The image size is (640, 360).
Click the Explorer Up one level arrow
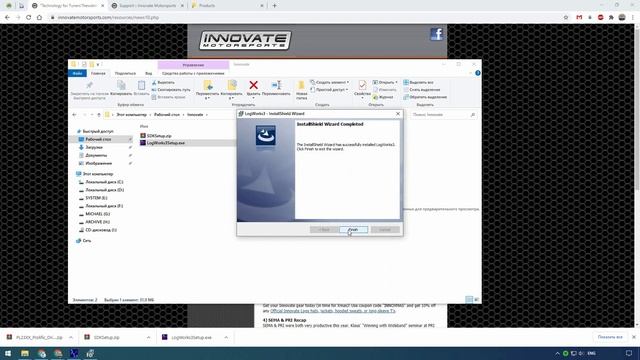pos(99,115)
